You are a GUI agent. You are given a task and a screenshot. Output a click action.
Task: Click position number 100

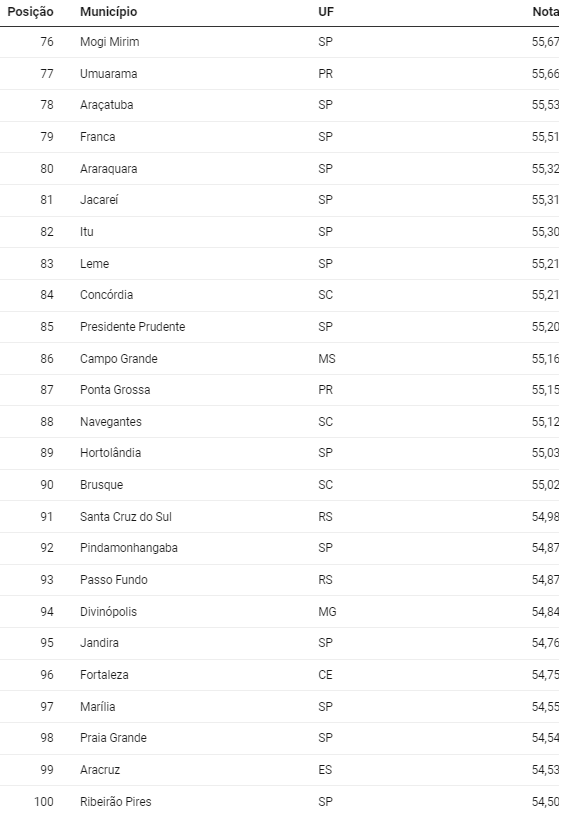coord(44,802)
